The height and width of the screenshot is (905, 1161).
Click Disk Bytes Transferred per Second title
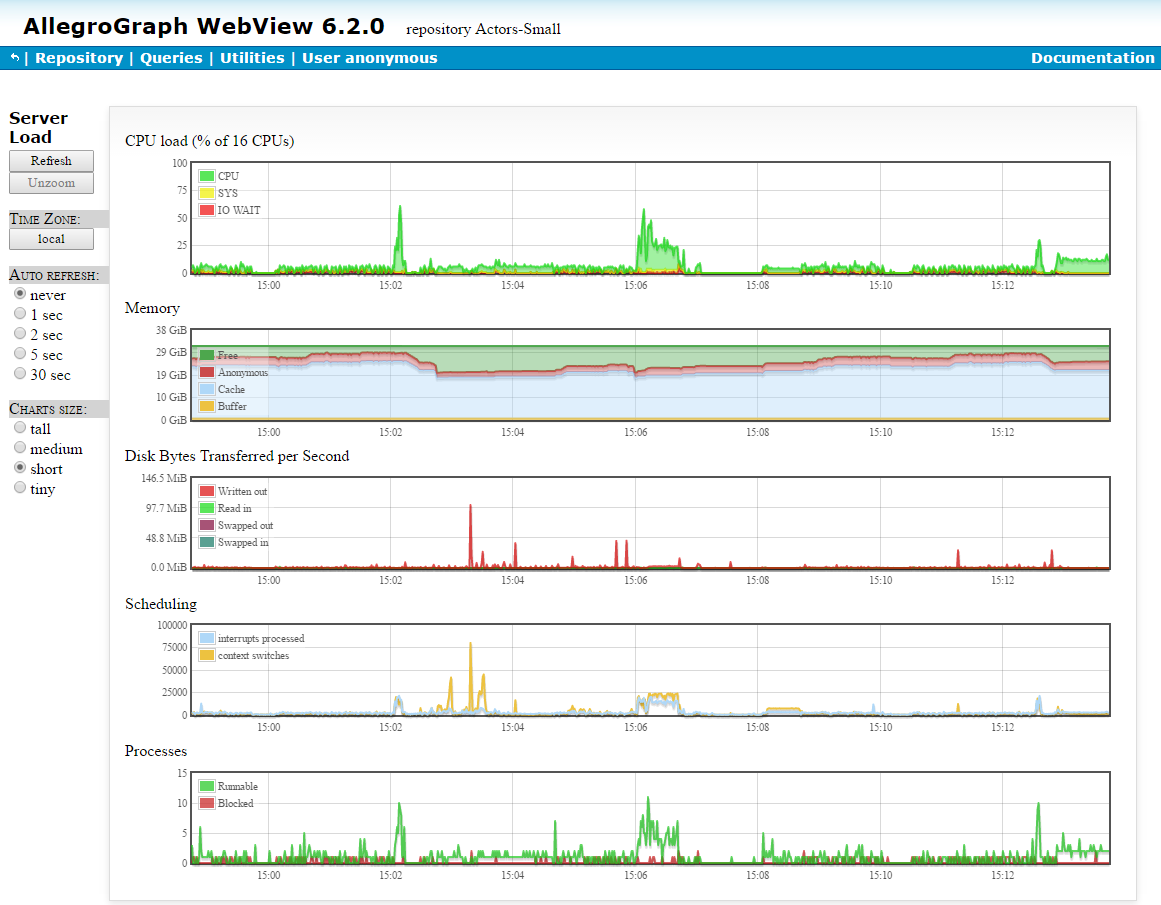coord(237,456)
